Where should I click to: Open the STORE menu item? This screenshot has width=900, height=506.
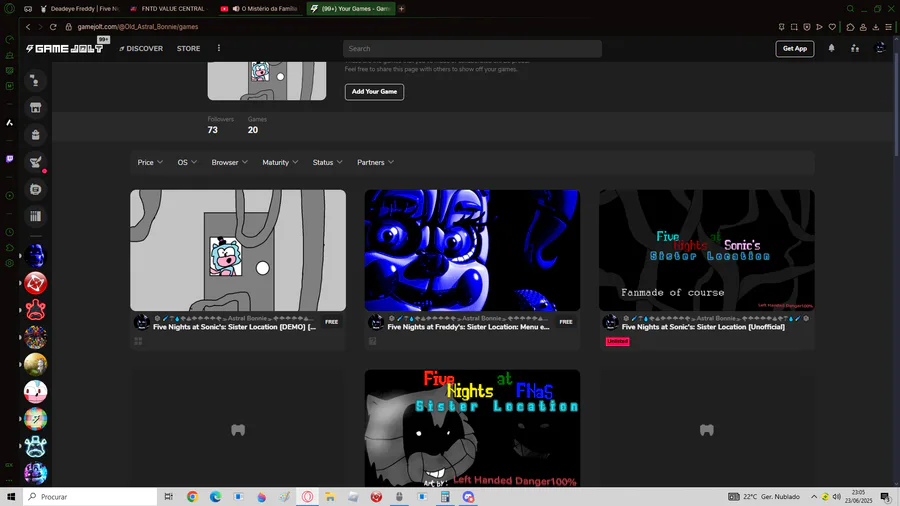pyautogui.click(x=188, y=49)
